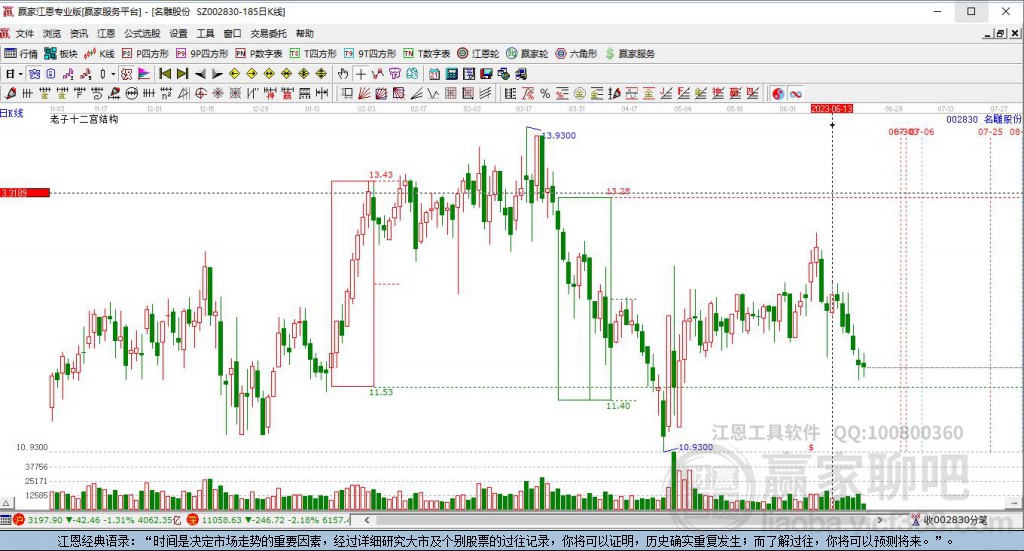Select the red pen drawing tool
1024x551 pixels.
10,93
